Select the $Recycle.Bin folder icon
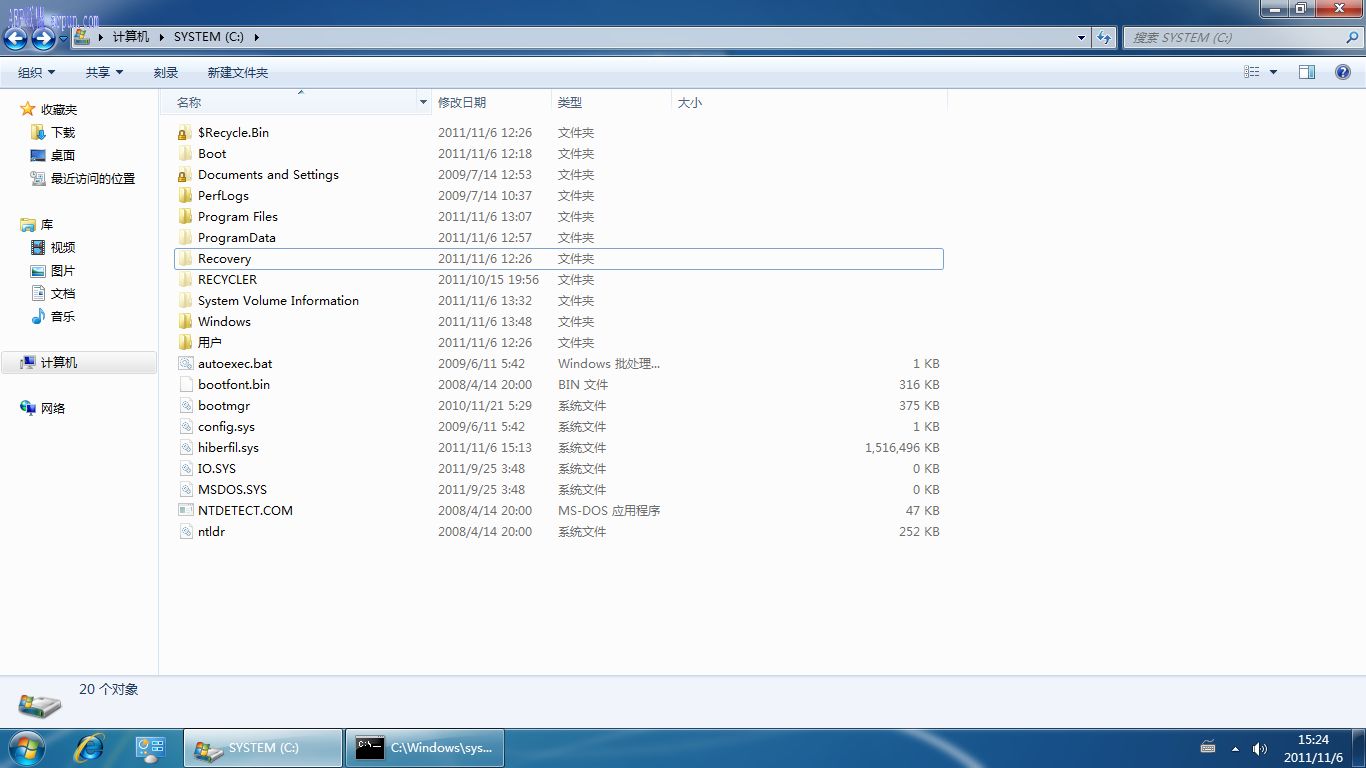1366x768 pixels. [184, 133]
